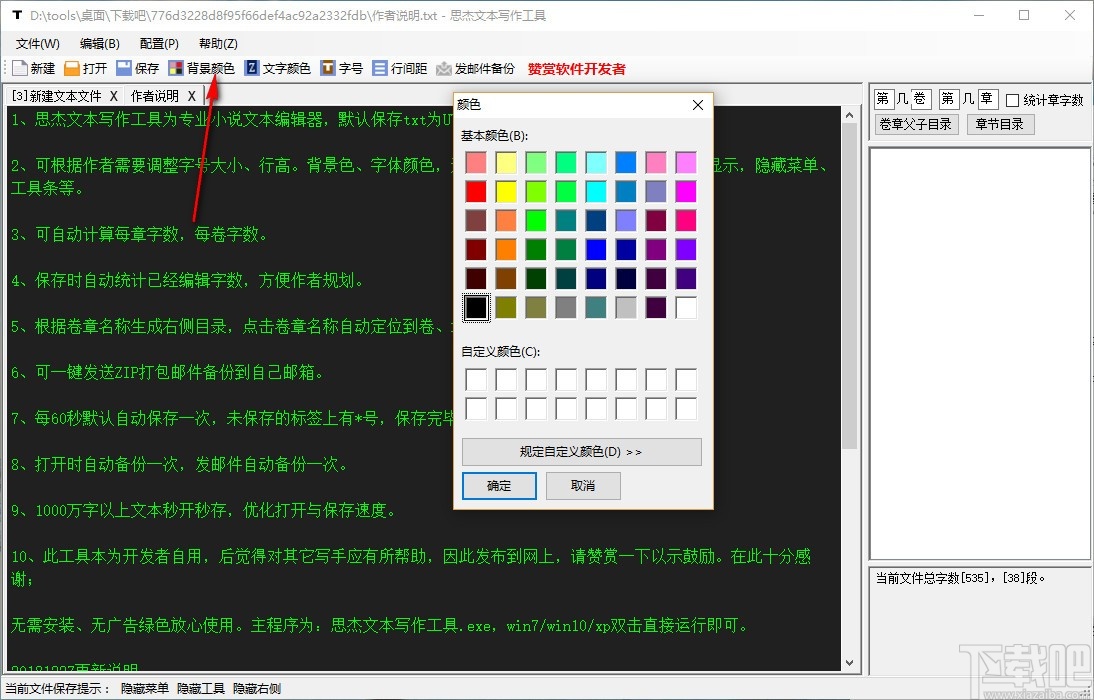The image size is (1094, 700).
Task: Select the magenta swatch in second row
Action: pos(686,191)
